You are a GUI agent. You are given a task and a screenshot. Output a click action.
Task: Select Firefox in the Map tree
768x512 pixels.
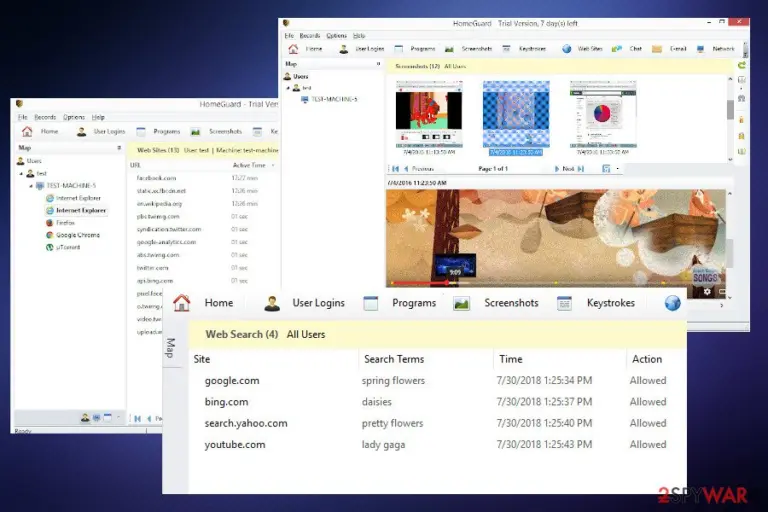point(61,222)
